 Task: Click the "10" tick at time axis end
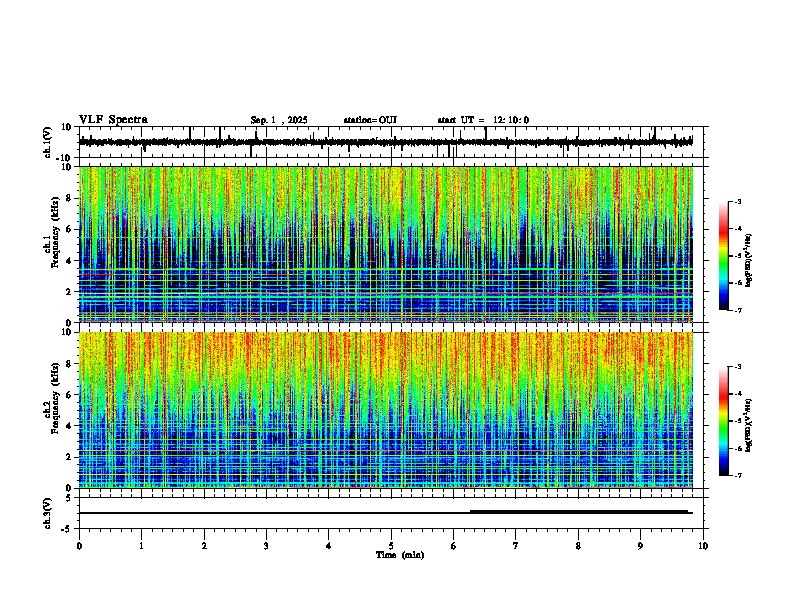click(703, 546)
